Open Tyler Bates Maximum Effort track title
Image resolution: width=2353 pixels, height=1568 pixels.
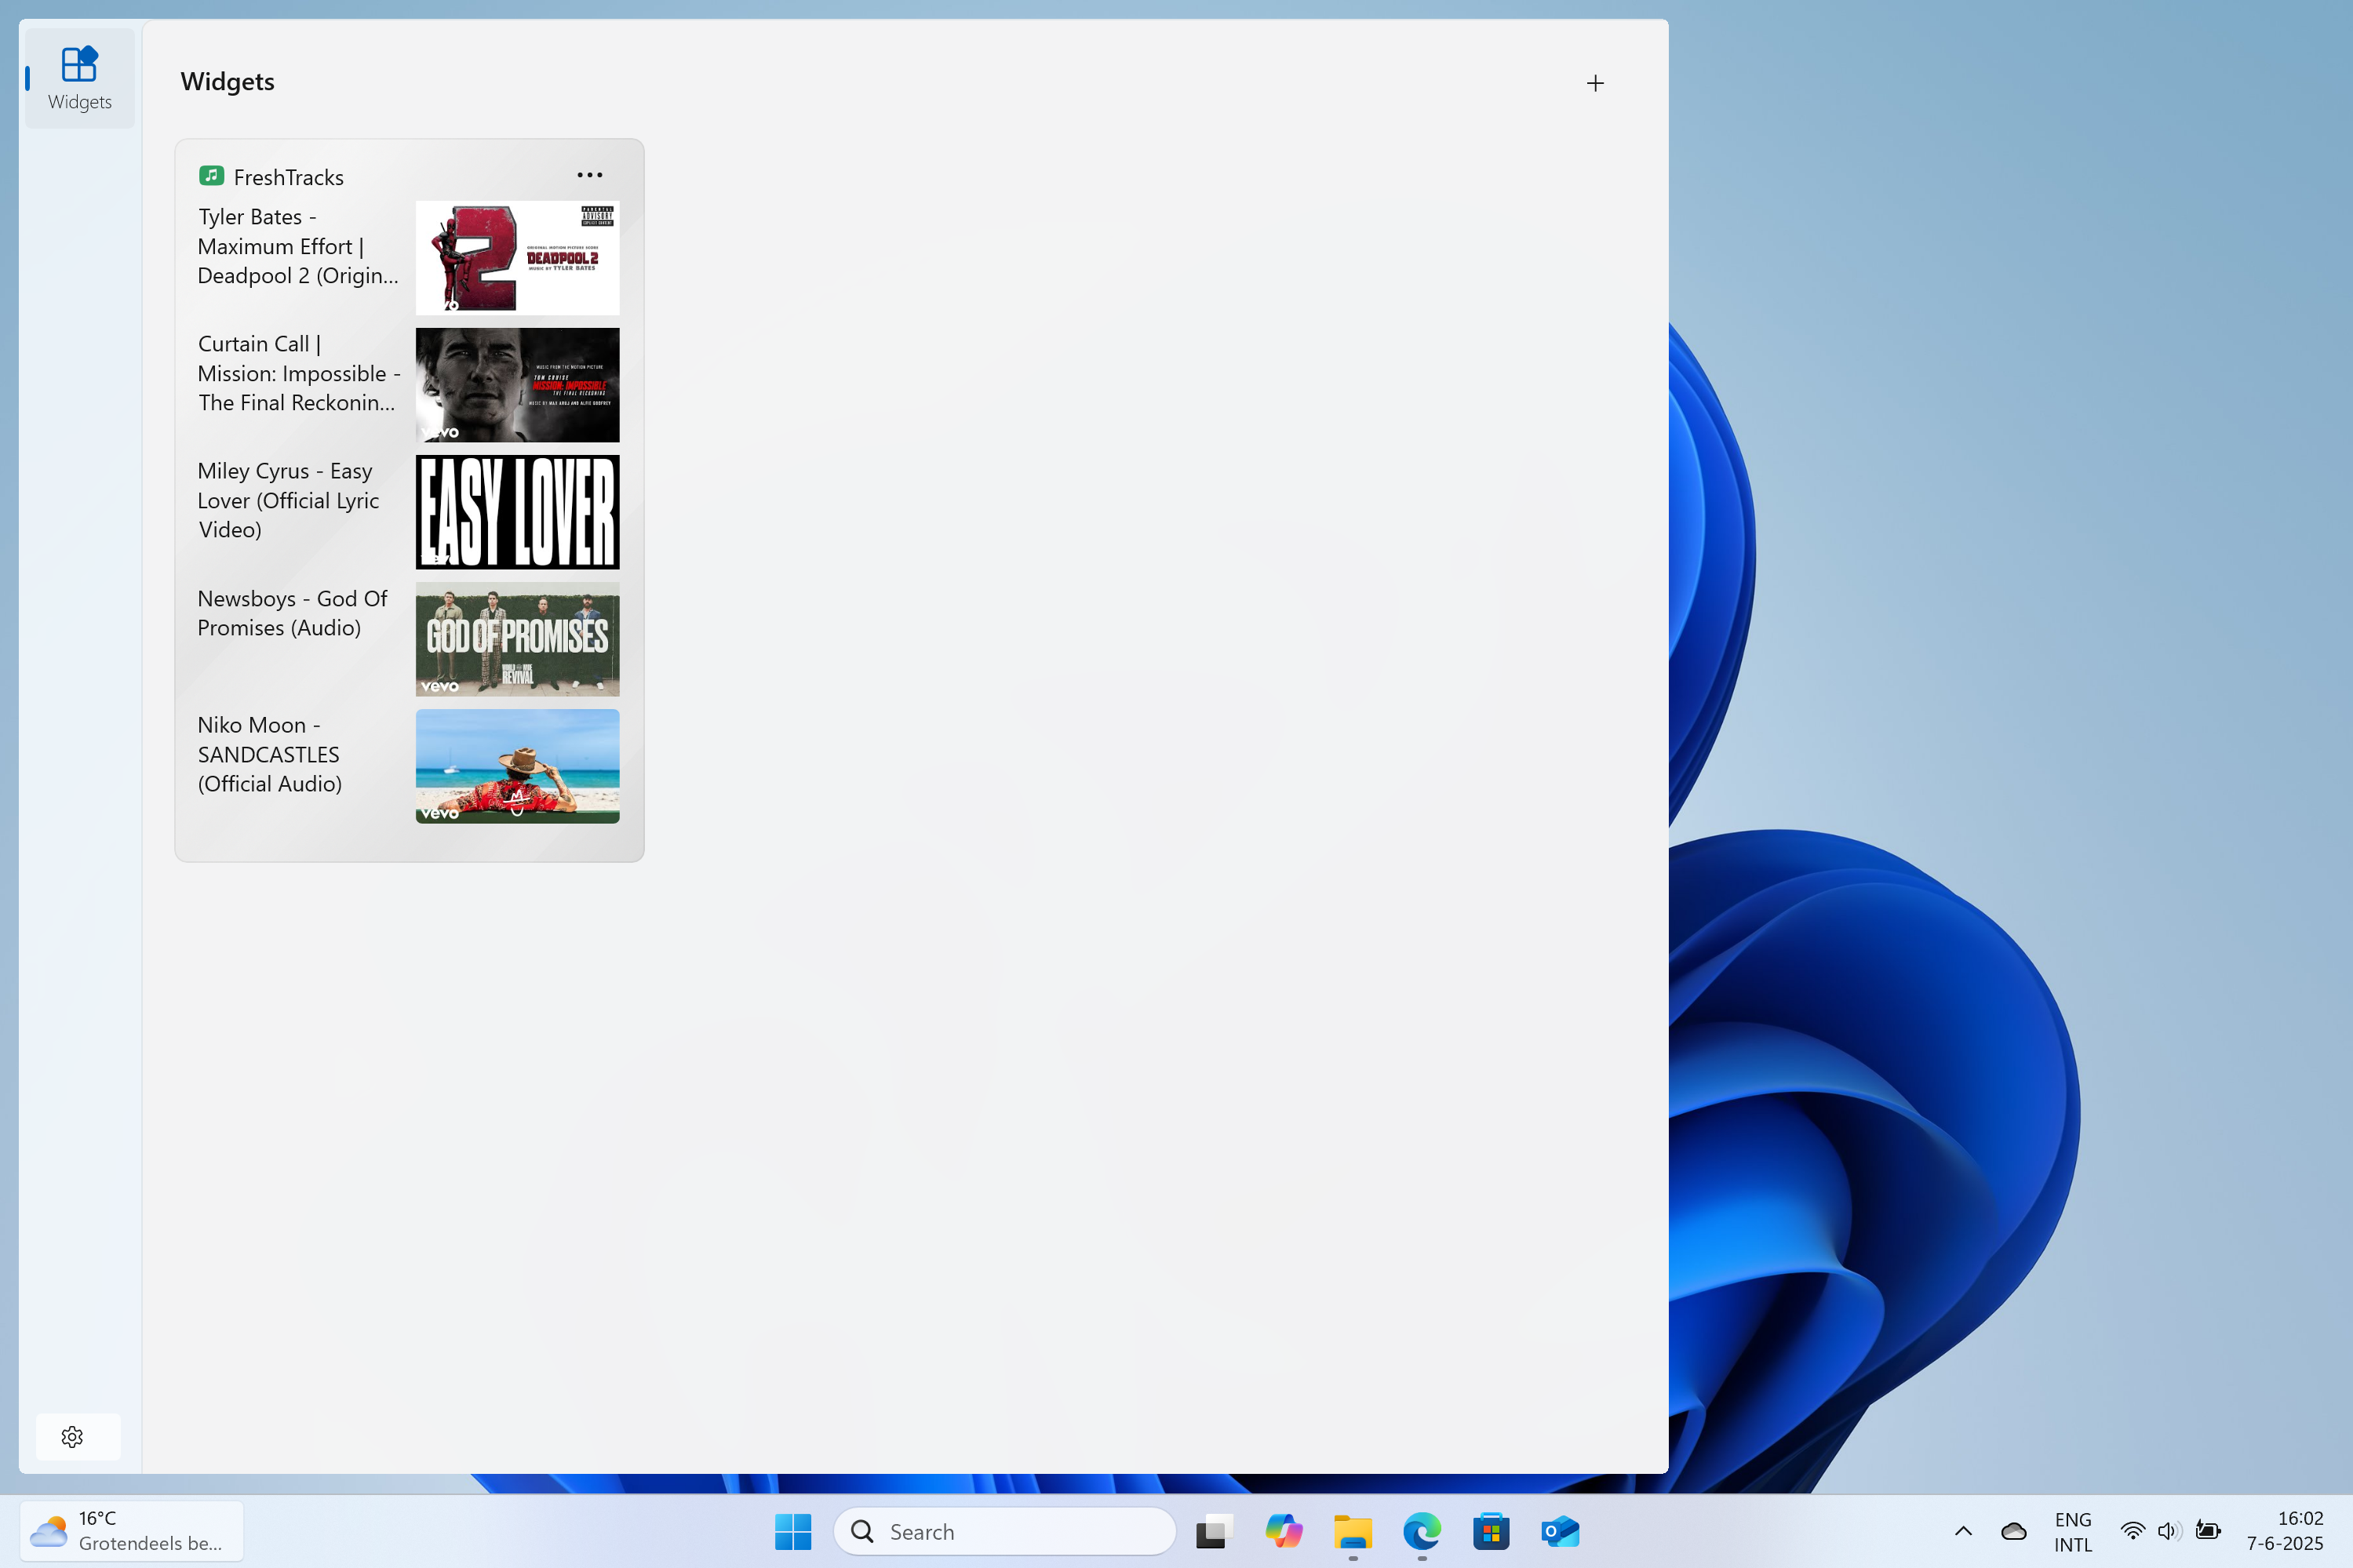(297, 246)
